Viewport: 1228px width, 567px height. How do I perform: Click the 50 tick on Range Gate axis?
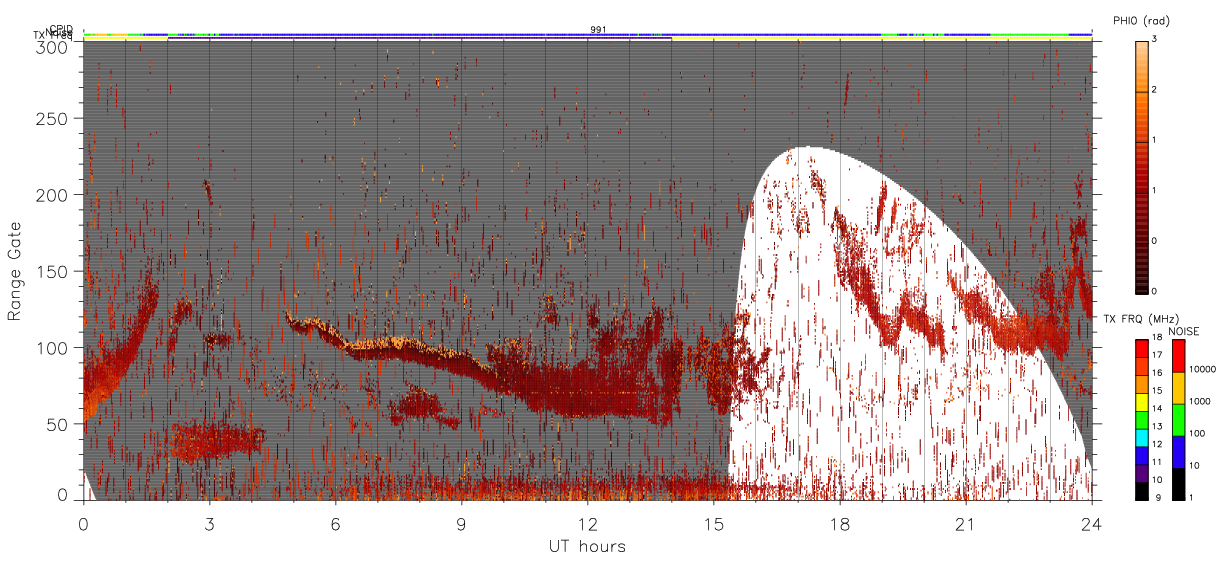(57, 424)
